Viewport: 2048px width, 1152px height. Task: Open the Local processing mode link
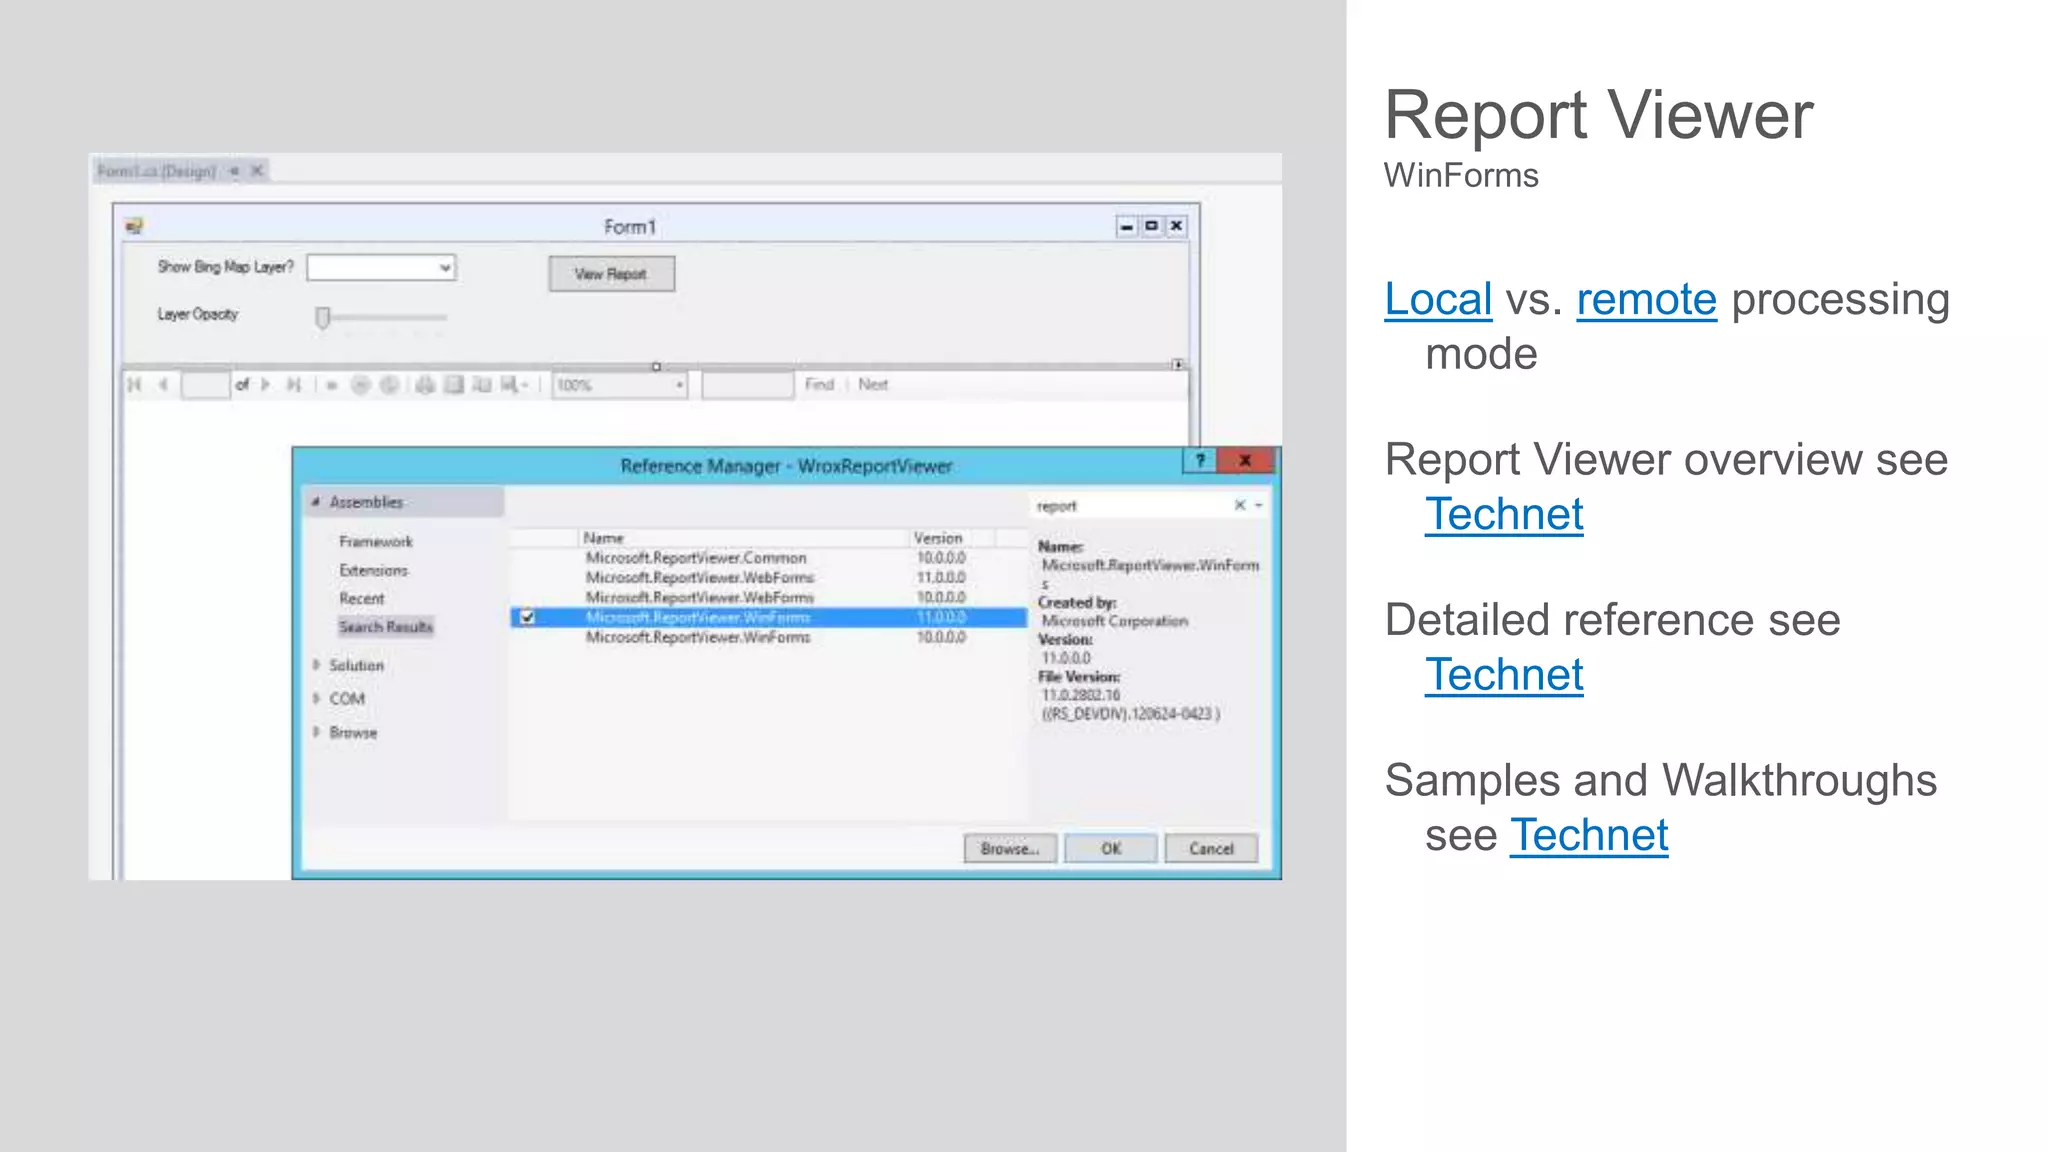[1438, 299]
